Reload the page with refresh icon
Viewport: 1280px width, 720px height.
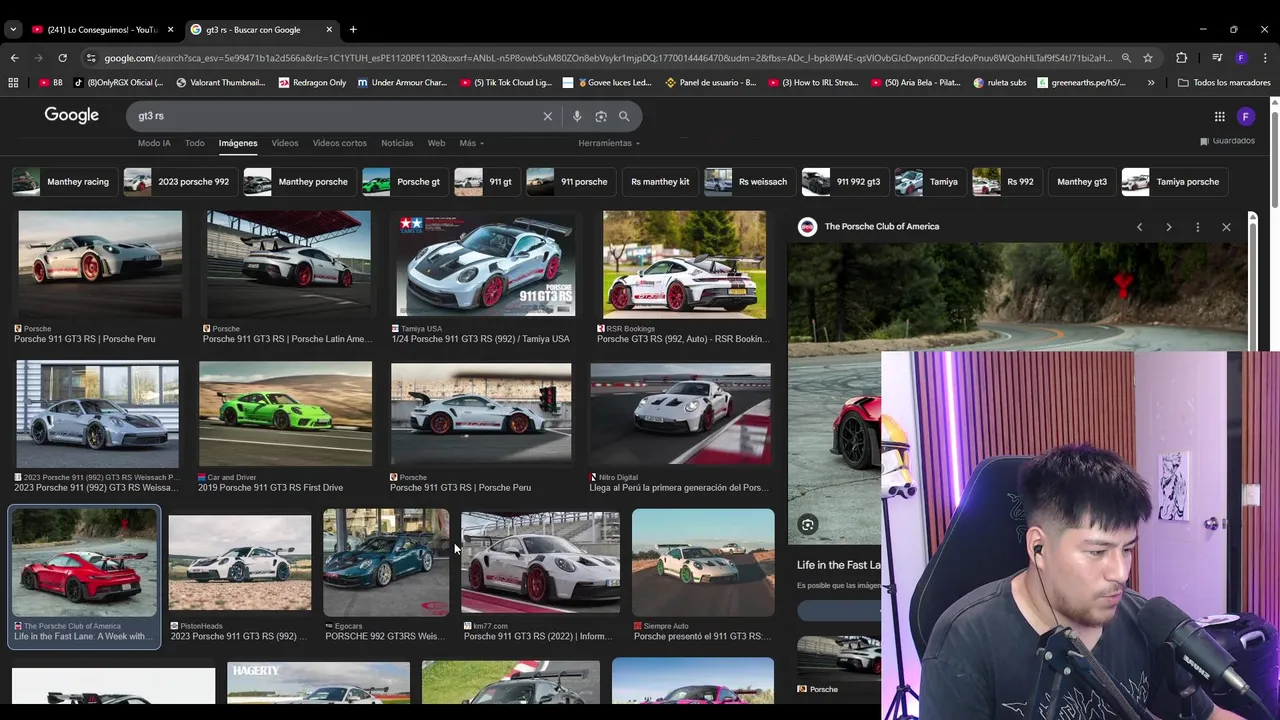coord(62,58)
